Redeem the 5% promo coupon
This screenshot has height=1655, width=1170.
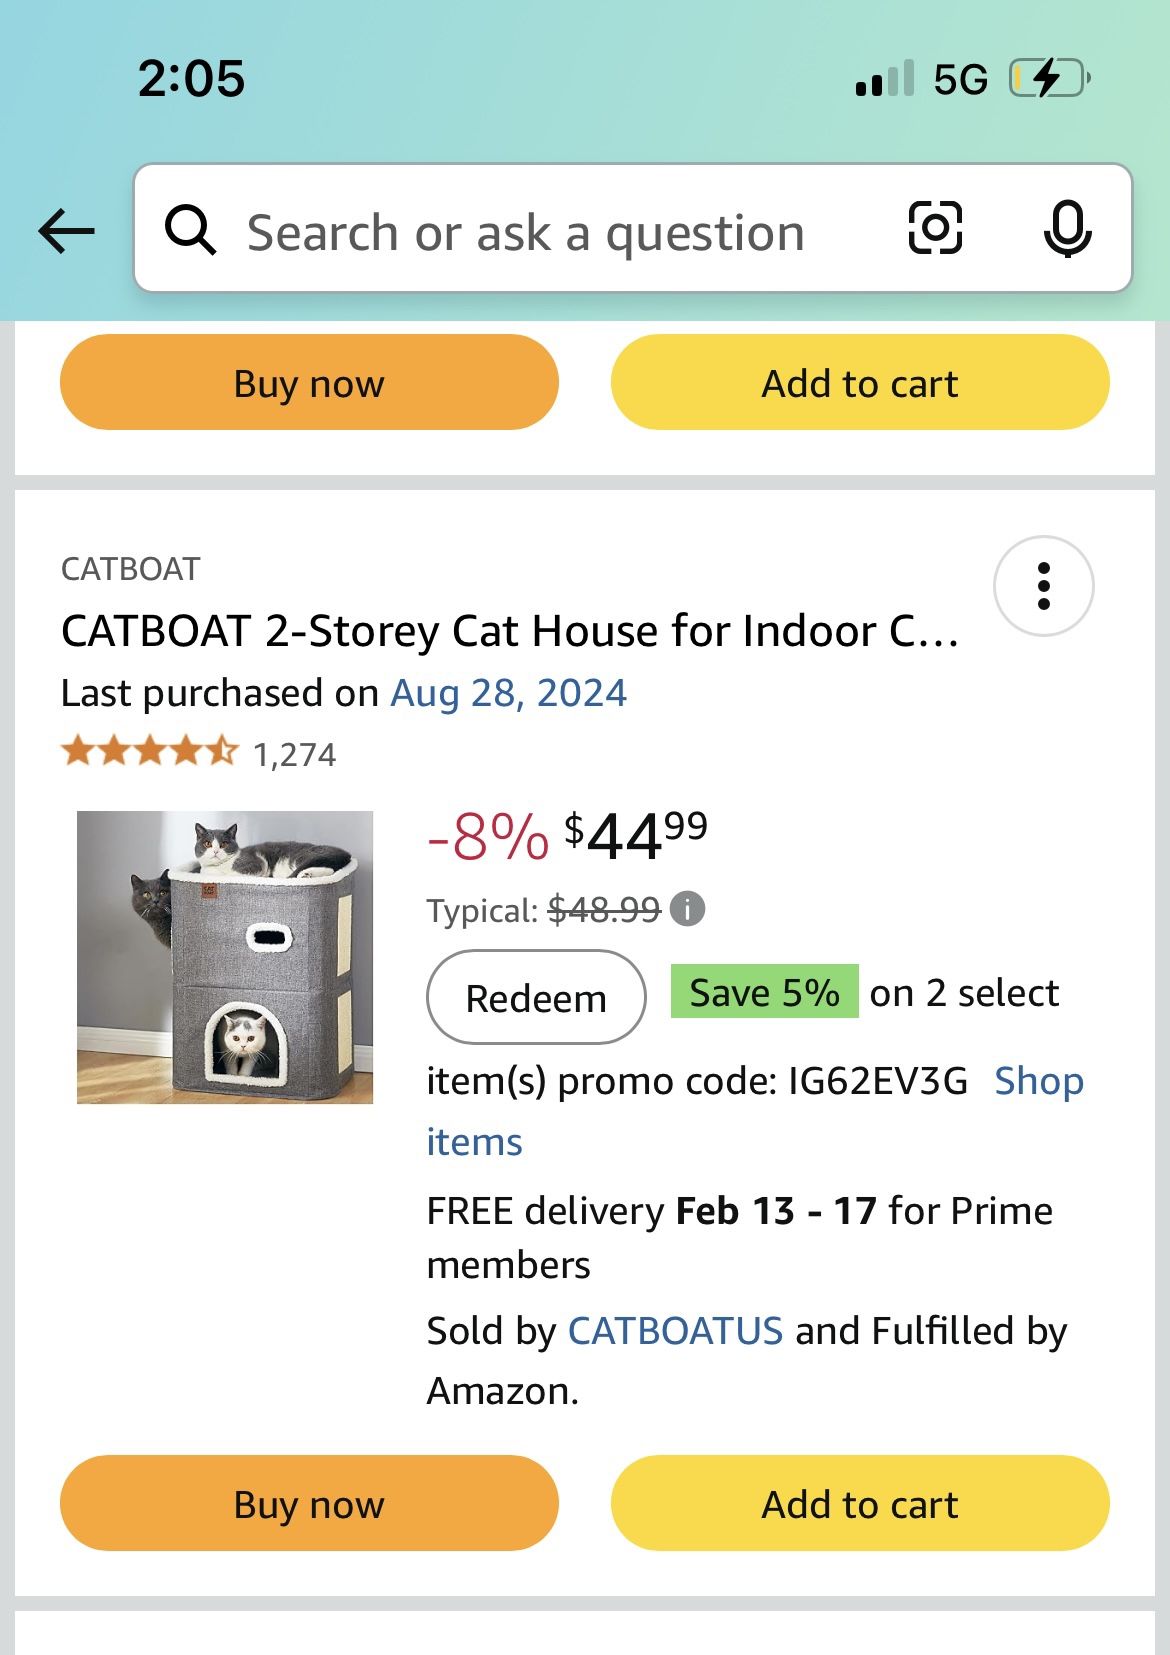536,997
